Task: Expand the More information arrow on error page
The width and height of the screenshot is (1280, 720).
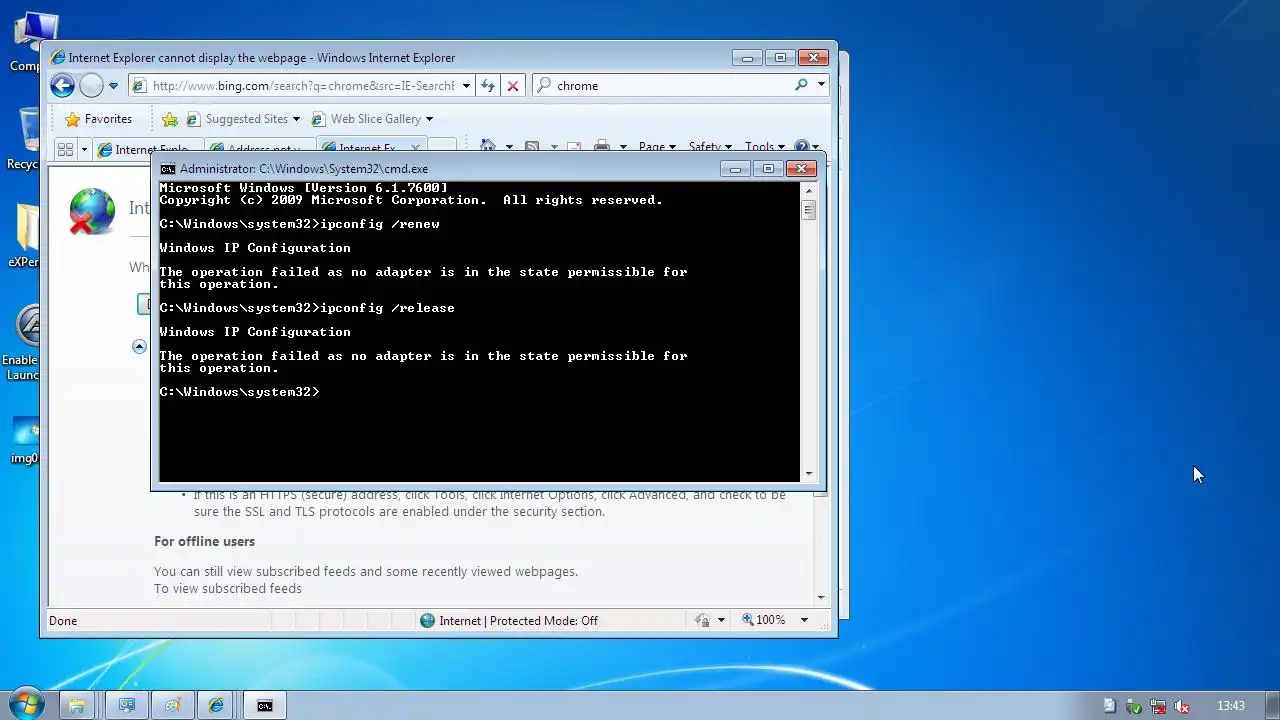Action: (139, 346)
